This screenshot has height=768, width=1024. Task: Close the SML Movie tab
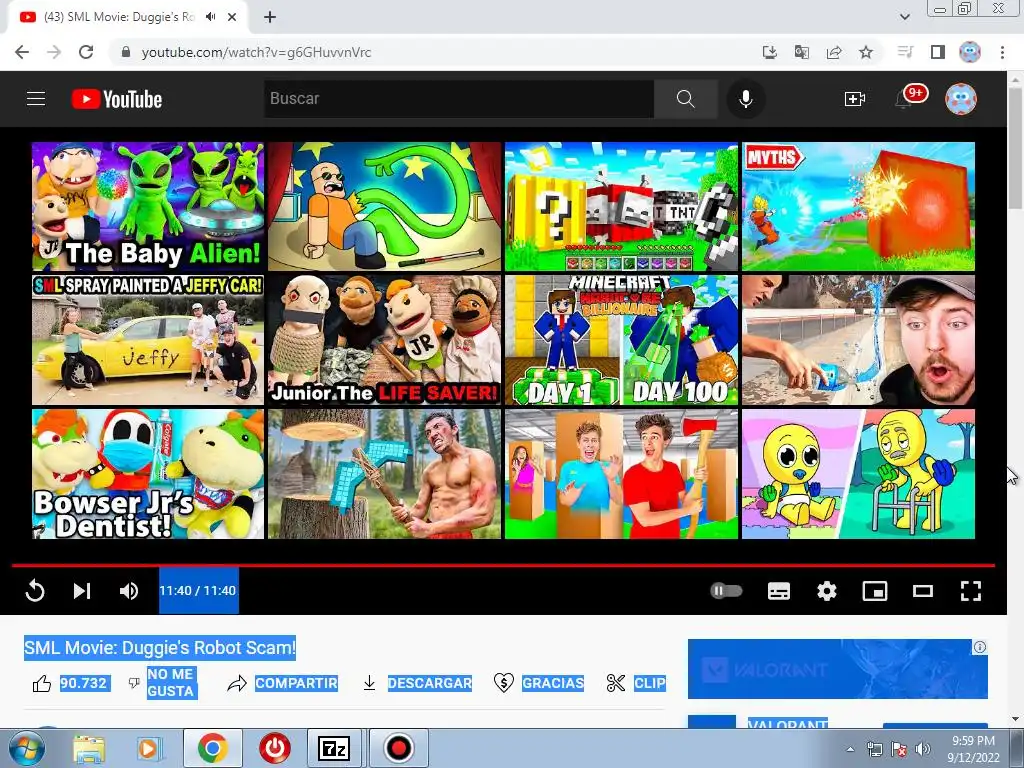(232, 17)
